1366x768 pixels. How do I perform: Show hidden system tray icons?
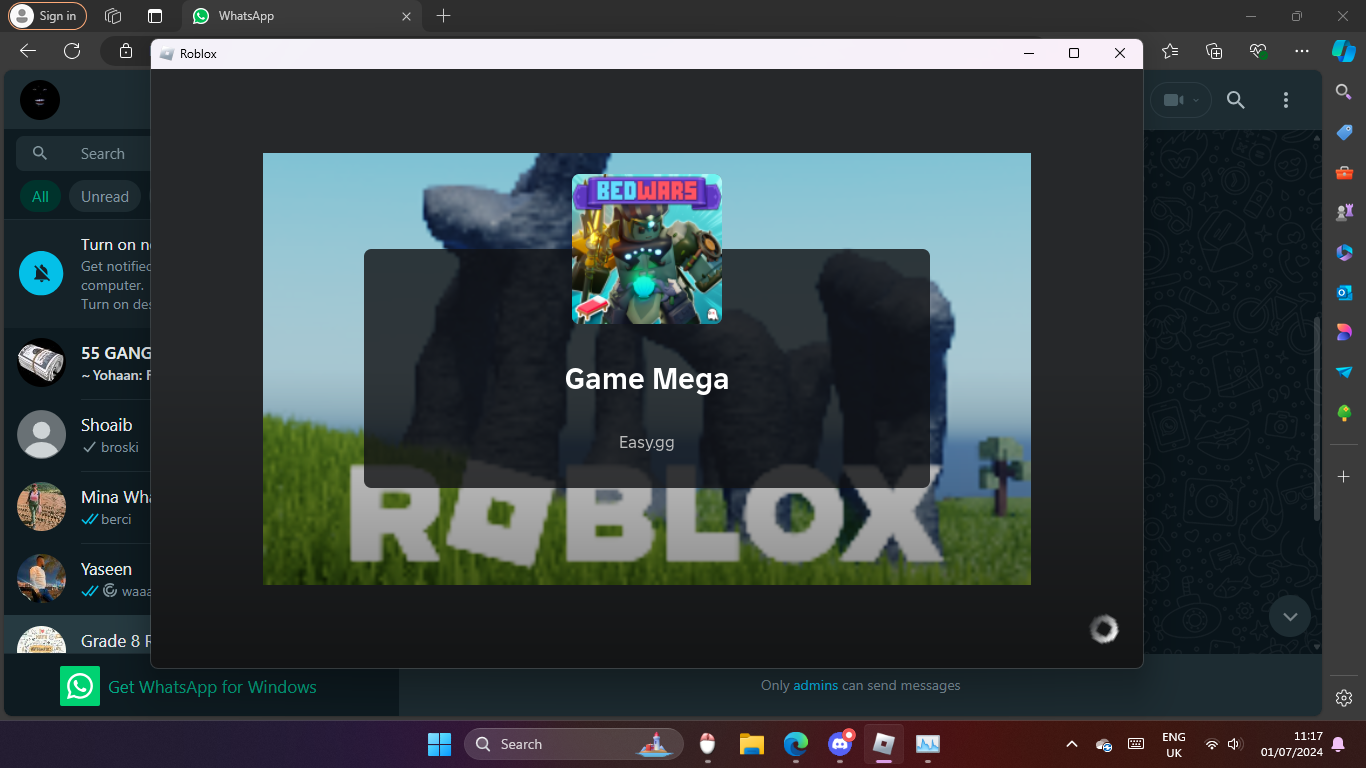click(1072, 744)
